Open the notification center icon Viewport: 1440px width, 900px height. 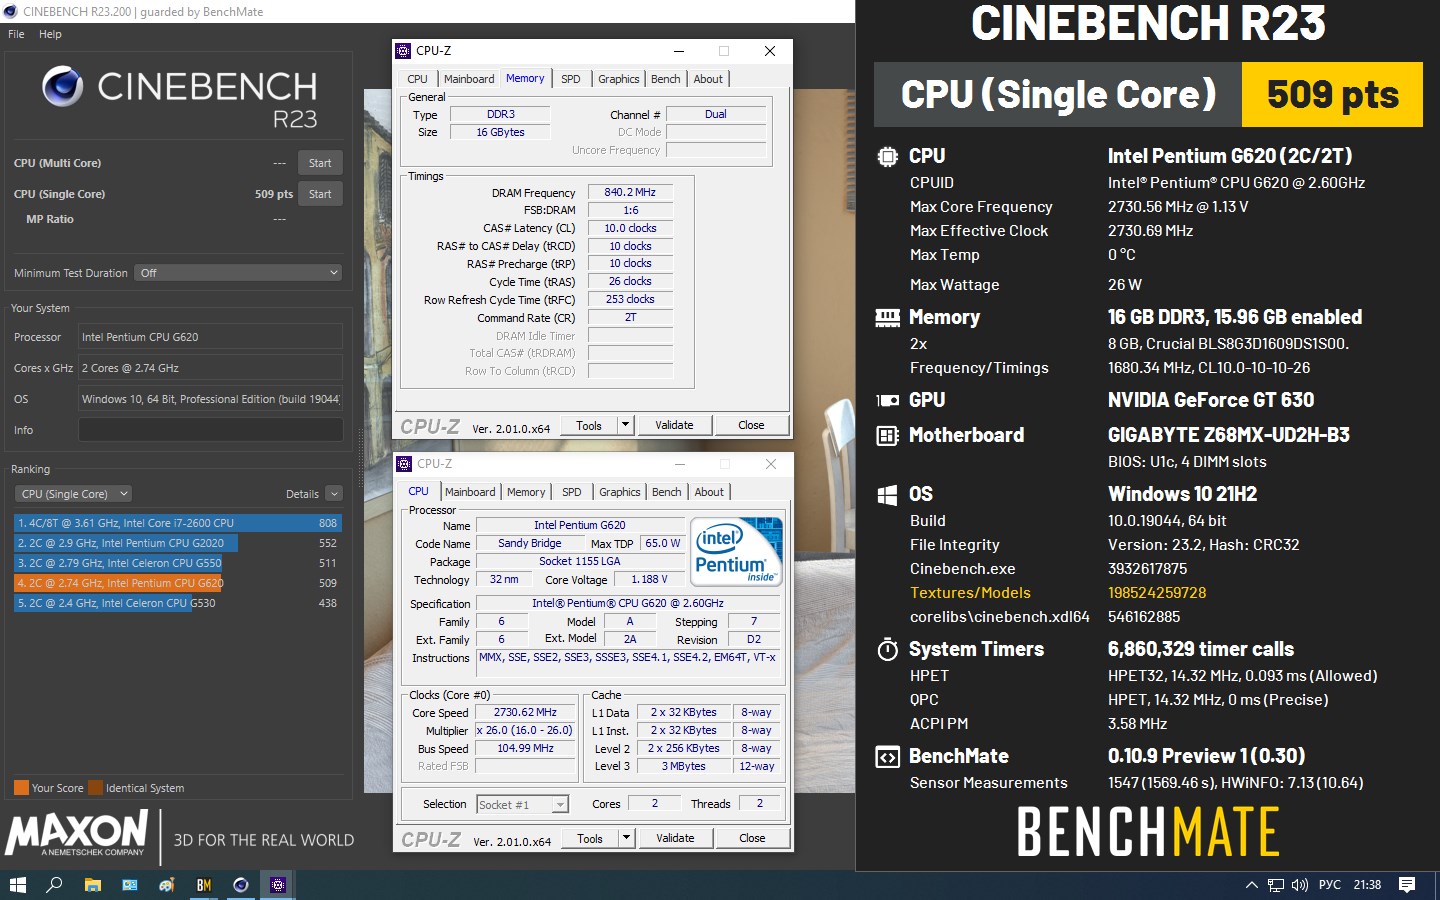coord(1407,885)
